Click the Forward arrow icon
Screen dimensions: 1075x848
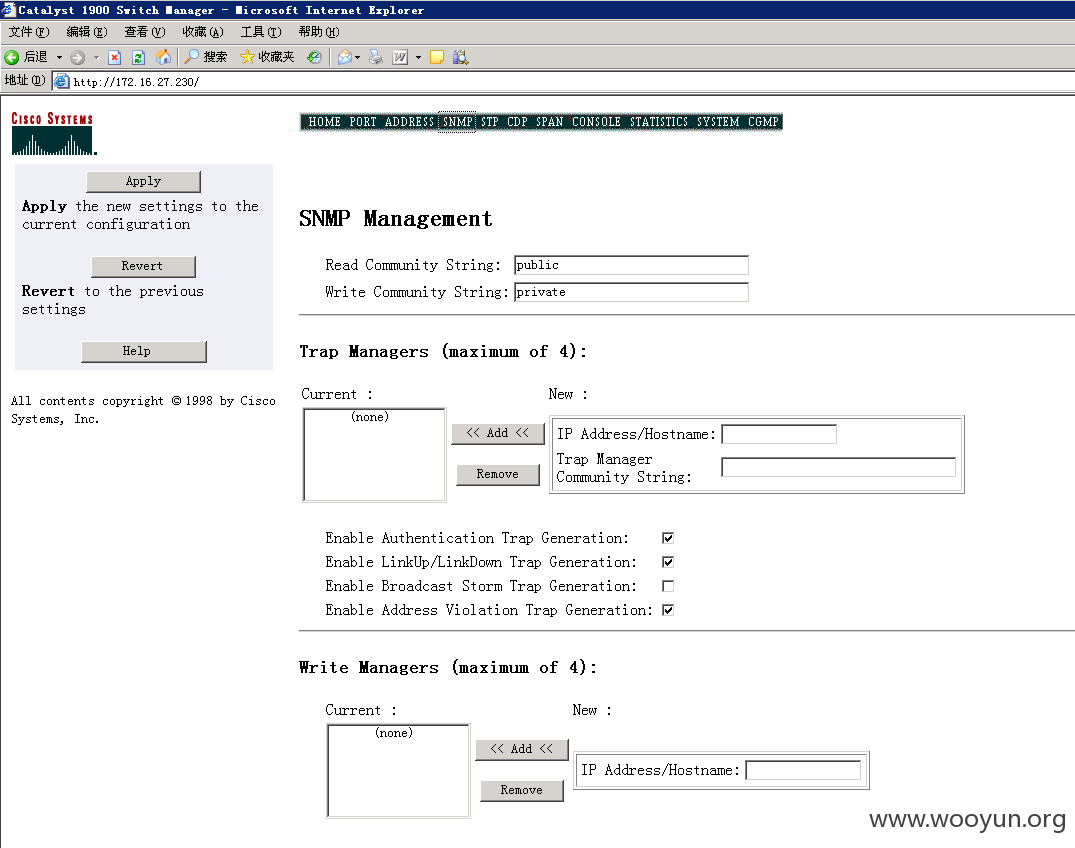(x=77, y=58)
